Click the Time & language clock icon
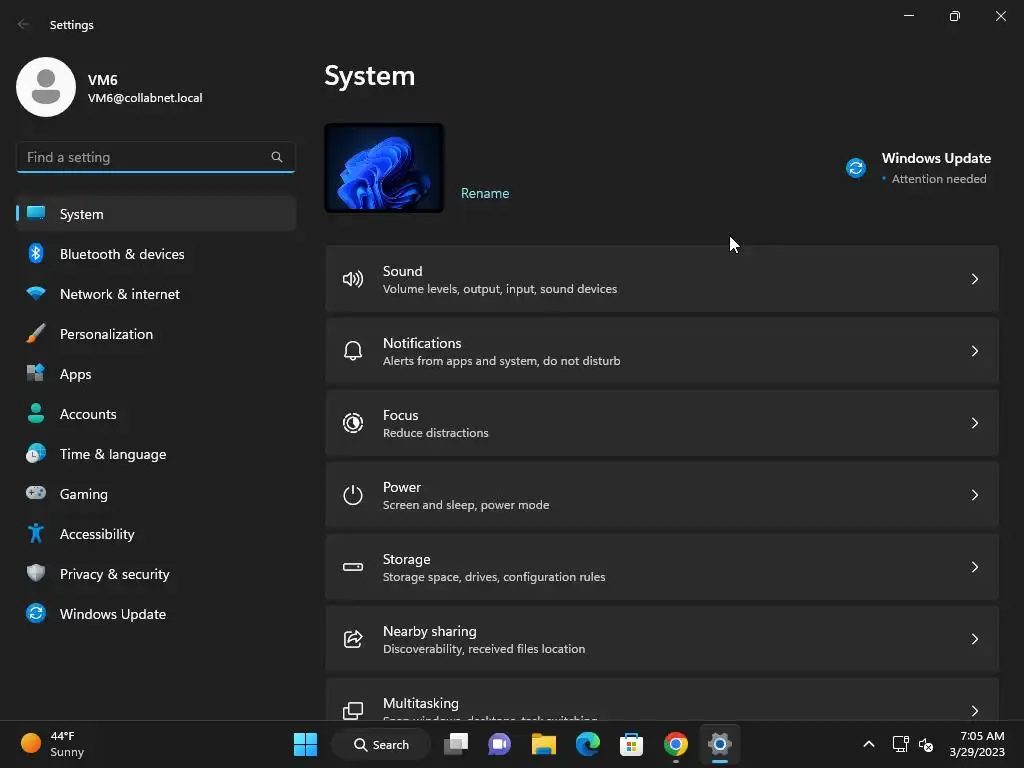Viewport: 1024px width, 768px height. (36, 453)
